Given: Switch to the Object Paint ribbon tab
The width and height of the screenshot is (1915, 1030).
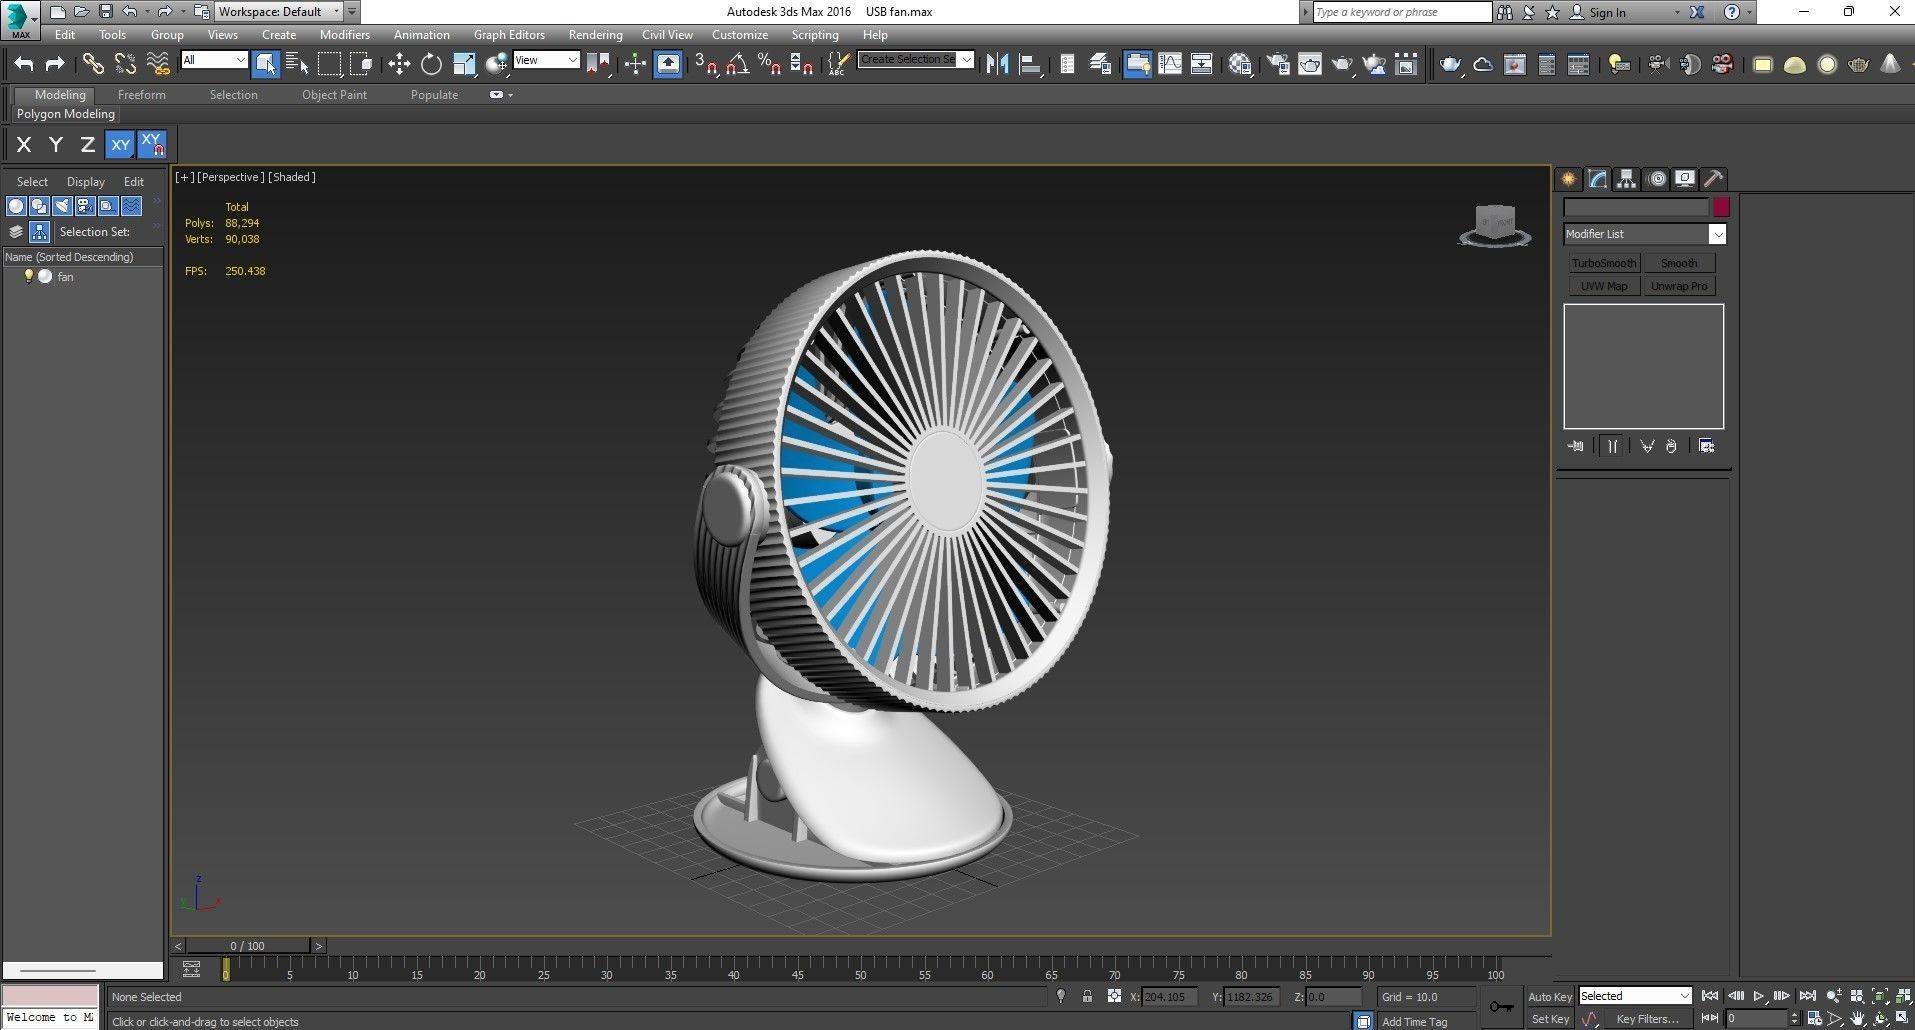Looking at the screenshot, I should [x=334, y=95].
